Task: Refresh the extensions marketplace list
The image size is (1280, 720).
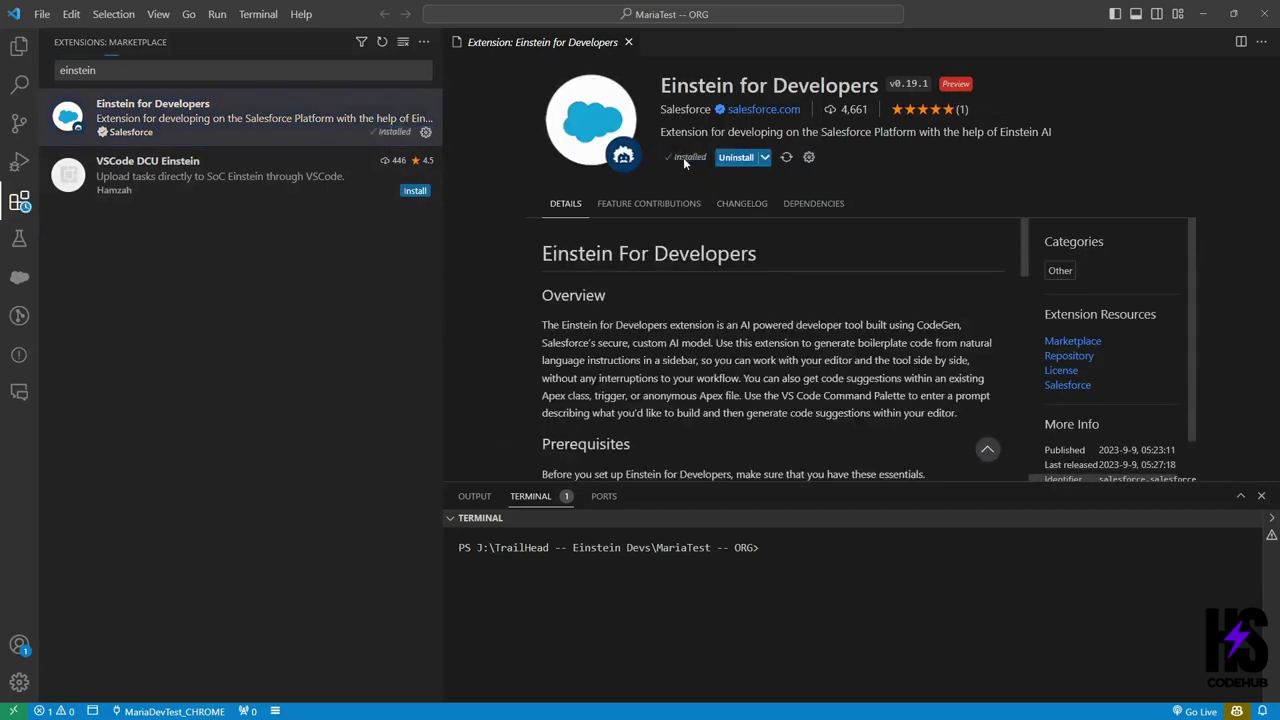Action: [382, 42]
